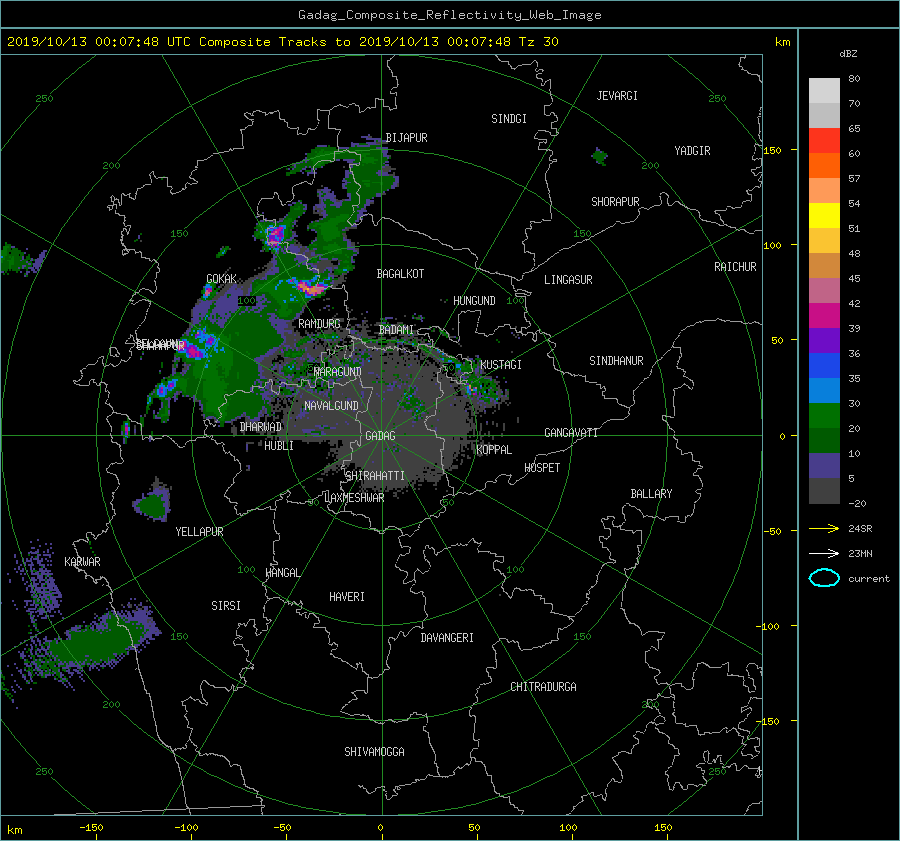Click the LAXMESHWAR city label
Image resolution: width=900 pixels, height=841 pixels.
354,498
